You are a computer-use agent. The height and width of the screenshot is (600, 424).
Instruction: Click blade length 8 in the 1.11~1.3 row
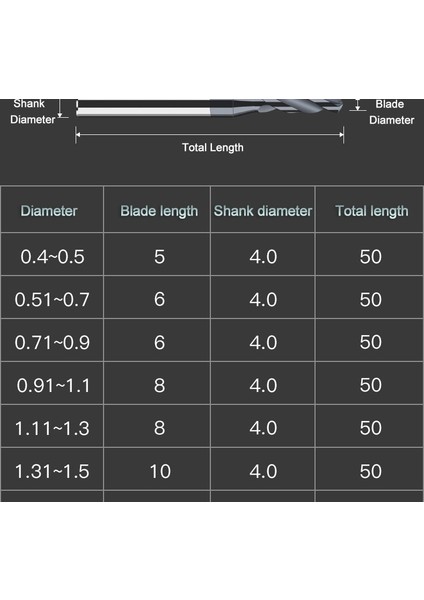click(159, 428)
